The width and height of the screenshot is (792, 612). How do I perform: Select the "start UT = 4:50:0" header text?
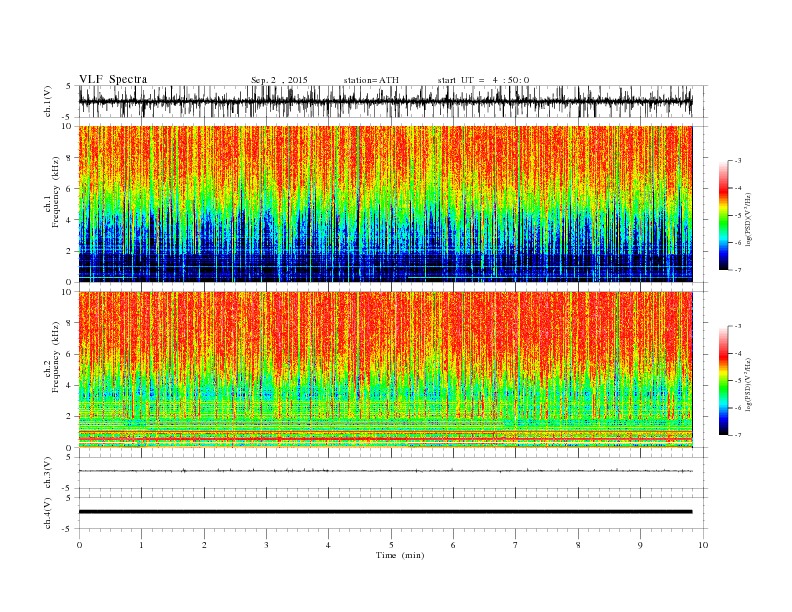[483, 80]
